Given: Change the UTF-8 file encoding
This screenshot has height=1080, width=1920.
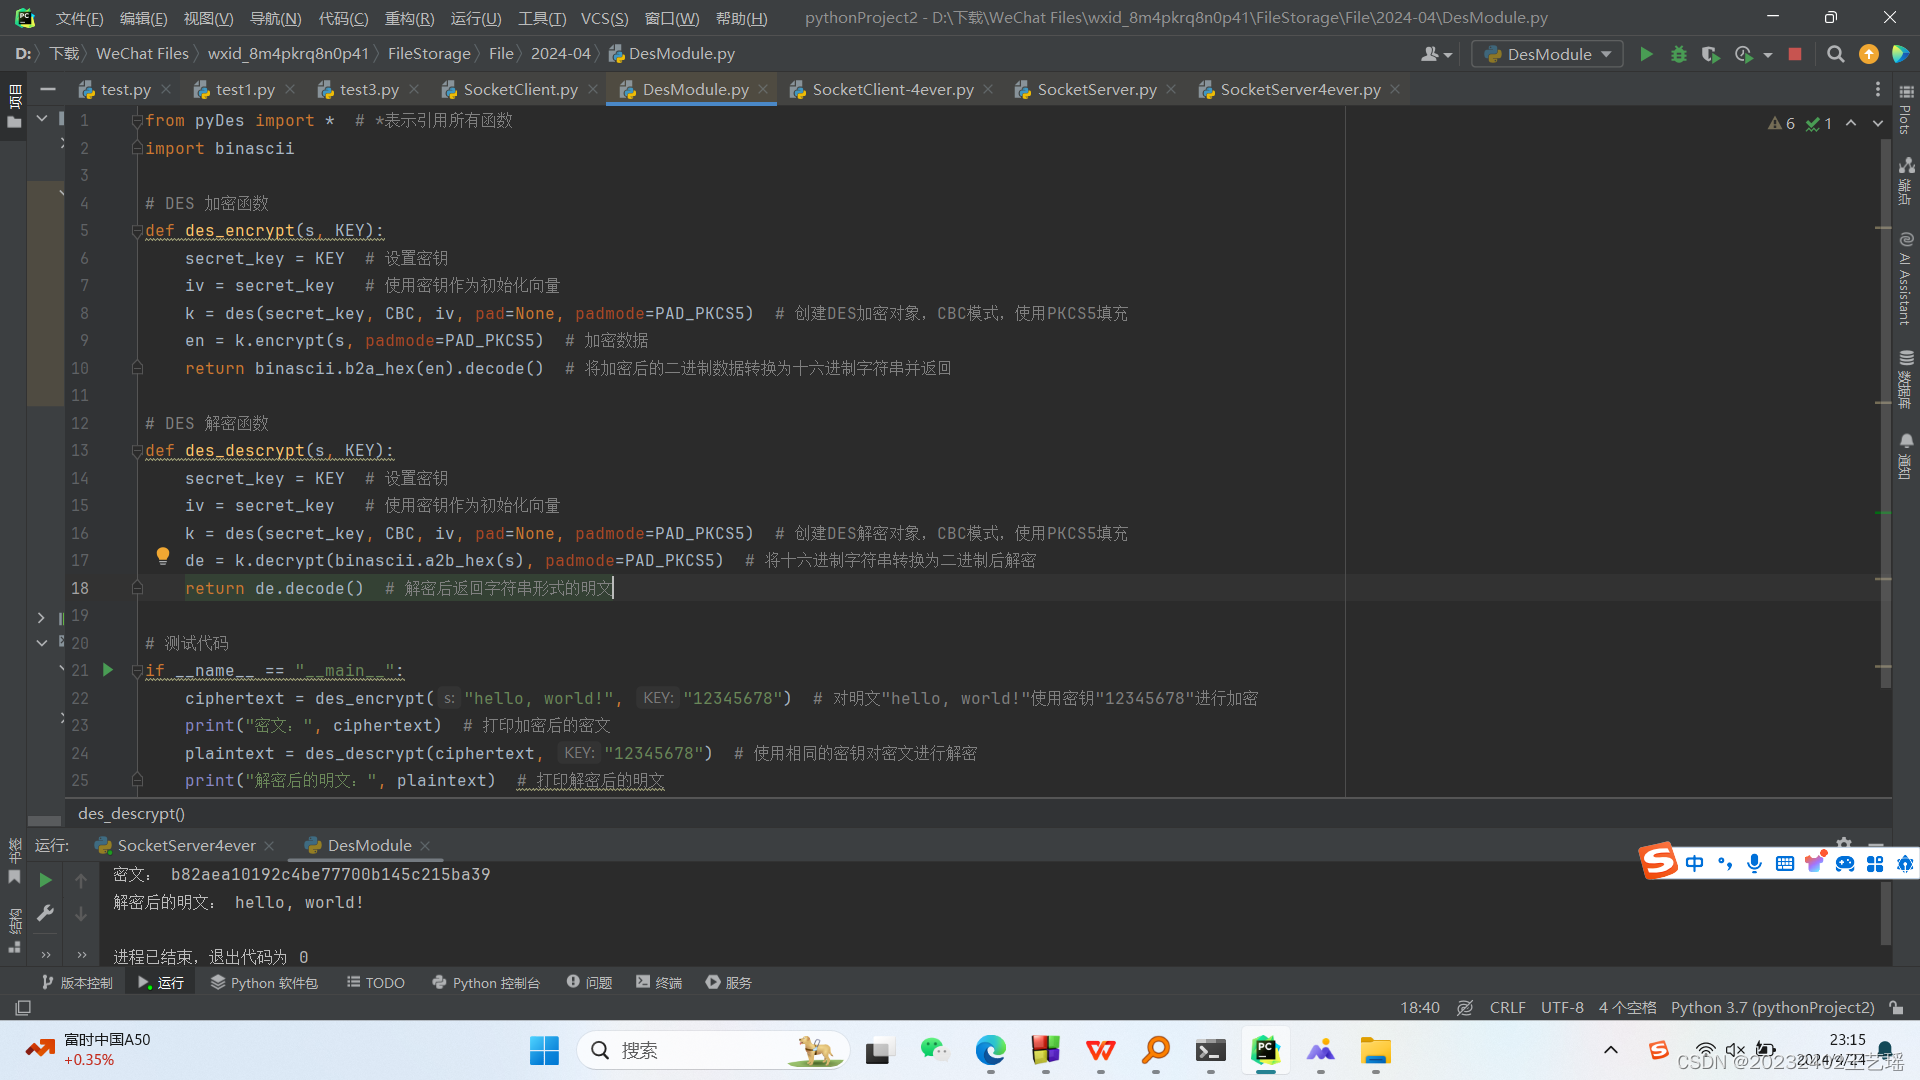Looking at the screenshot, I should pyautogui.click(x=1562, y=1007).
